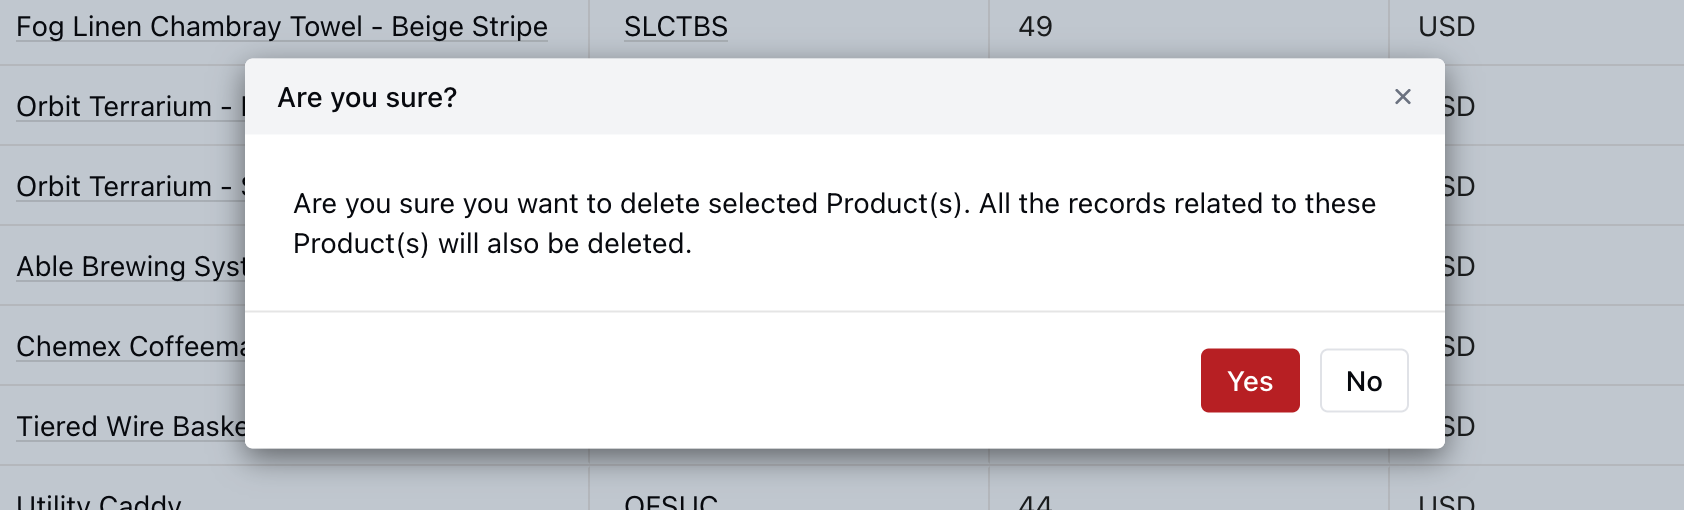Open the Able Brewing System product link

[x=130, y=267]
